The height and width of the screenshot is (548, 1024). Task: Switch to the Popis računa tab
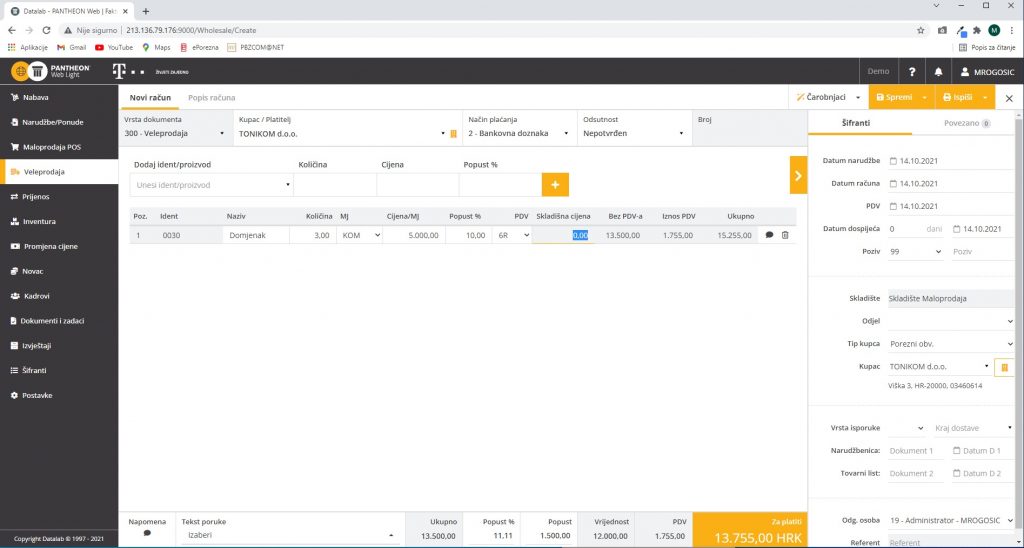212,98
